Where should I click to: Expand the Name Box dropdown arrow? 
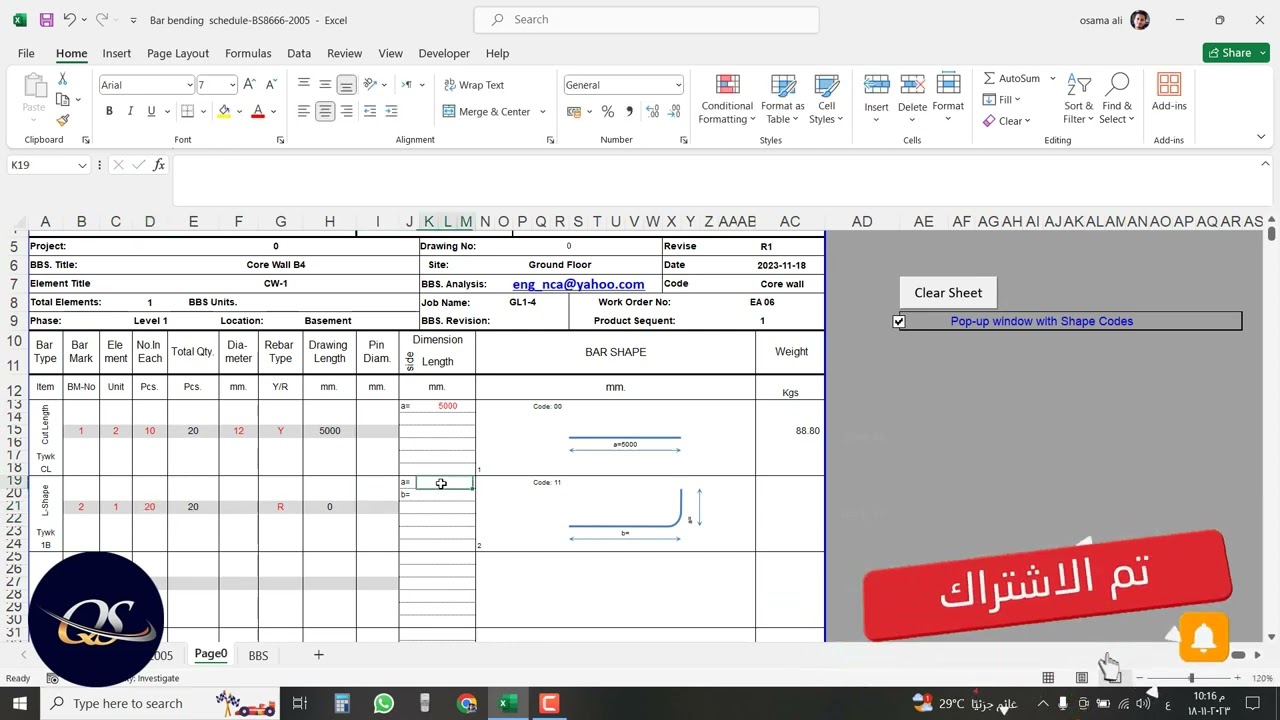point(82,165)
